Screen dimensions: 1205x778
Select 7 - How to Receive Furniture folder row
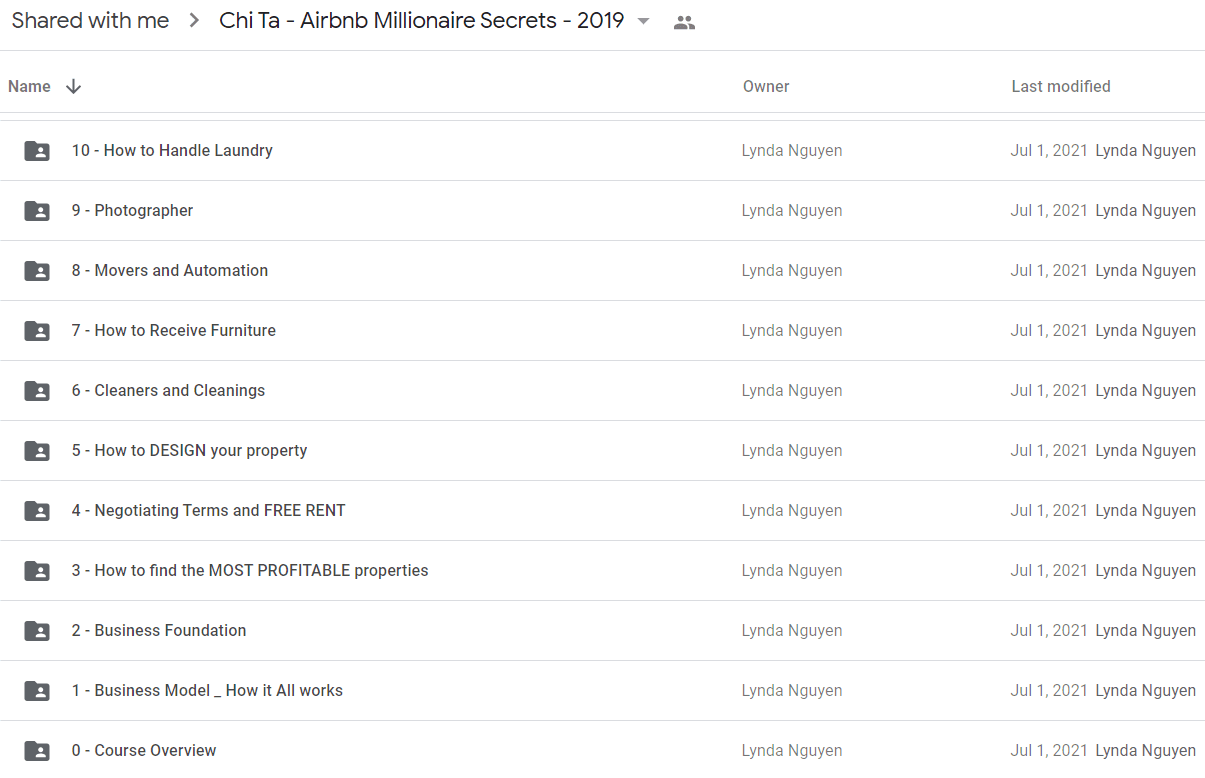click(602, 331)
